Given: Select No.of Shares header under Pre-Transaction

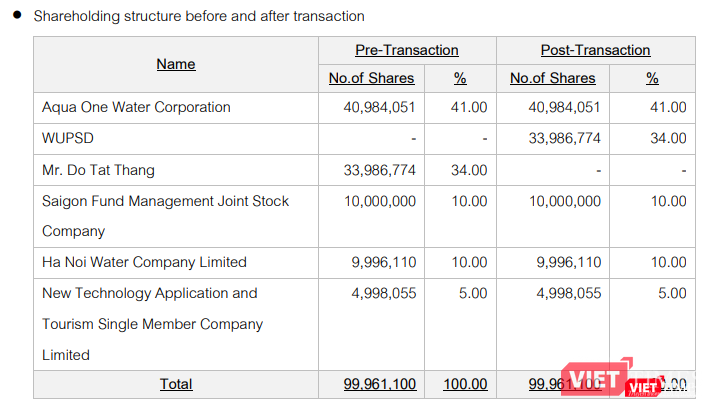Looking at the screenshot, I should point(372,78).
